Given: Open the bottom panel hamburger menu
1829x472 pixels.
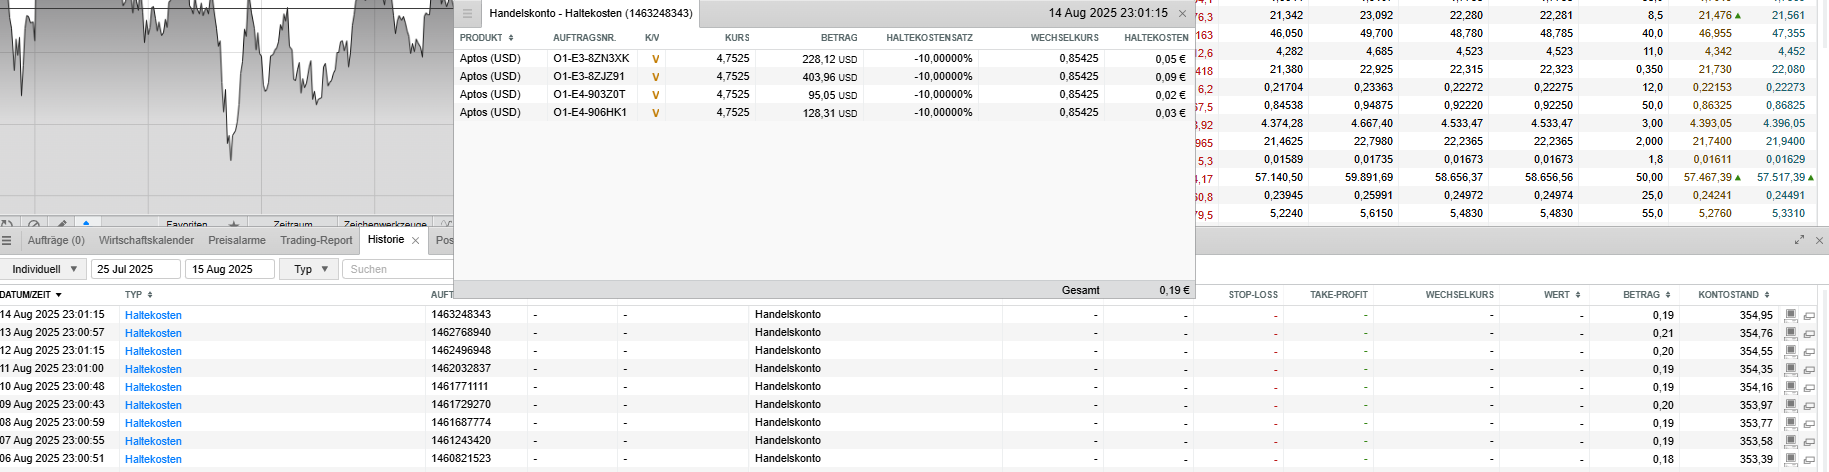Looking at the screenshot, I should [7, 241].
